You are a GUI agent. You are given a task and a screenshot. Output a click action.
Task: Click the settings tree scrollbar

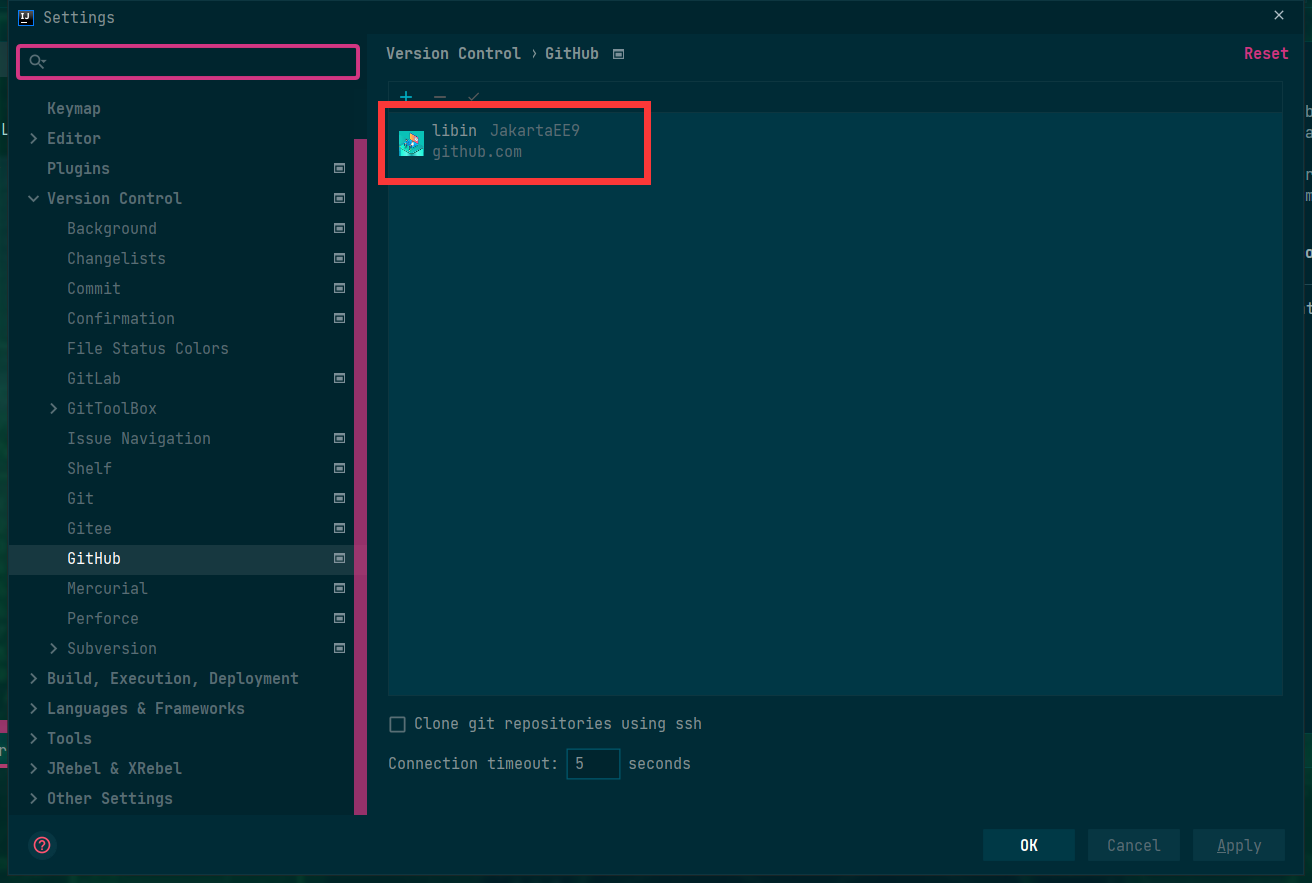click(361, 476)
